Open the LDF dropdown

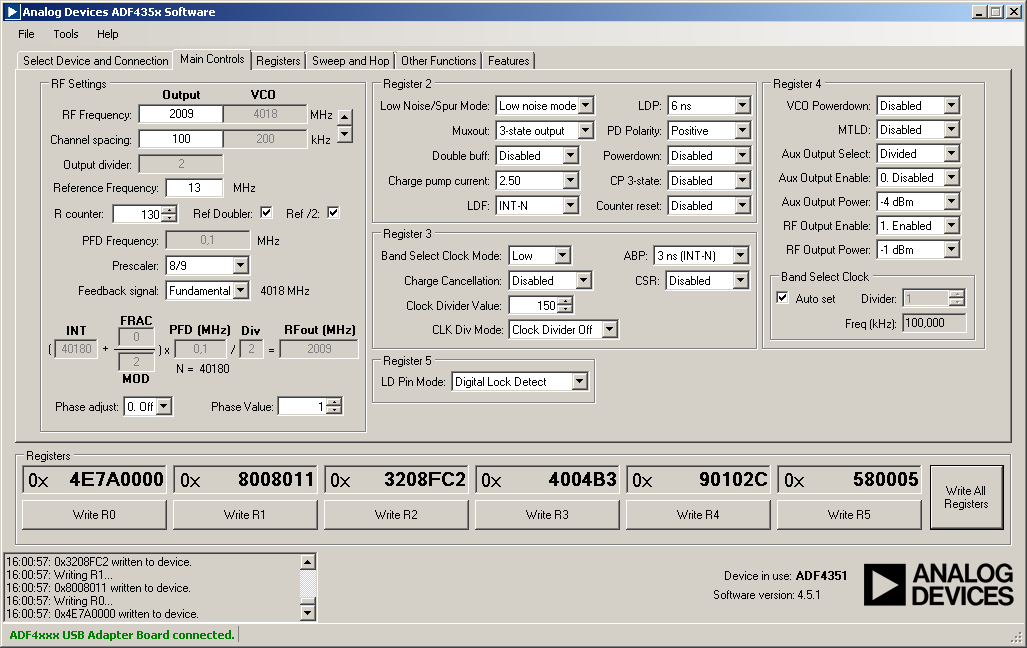coord(570,205)
